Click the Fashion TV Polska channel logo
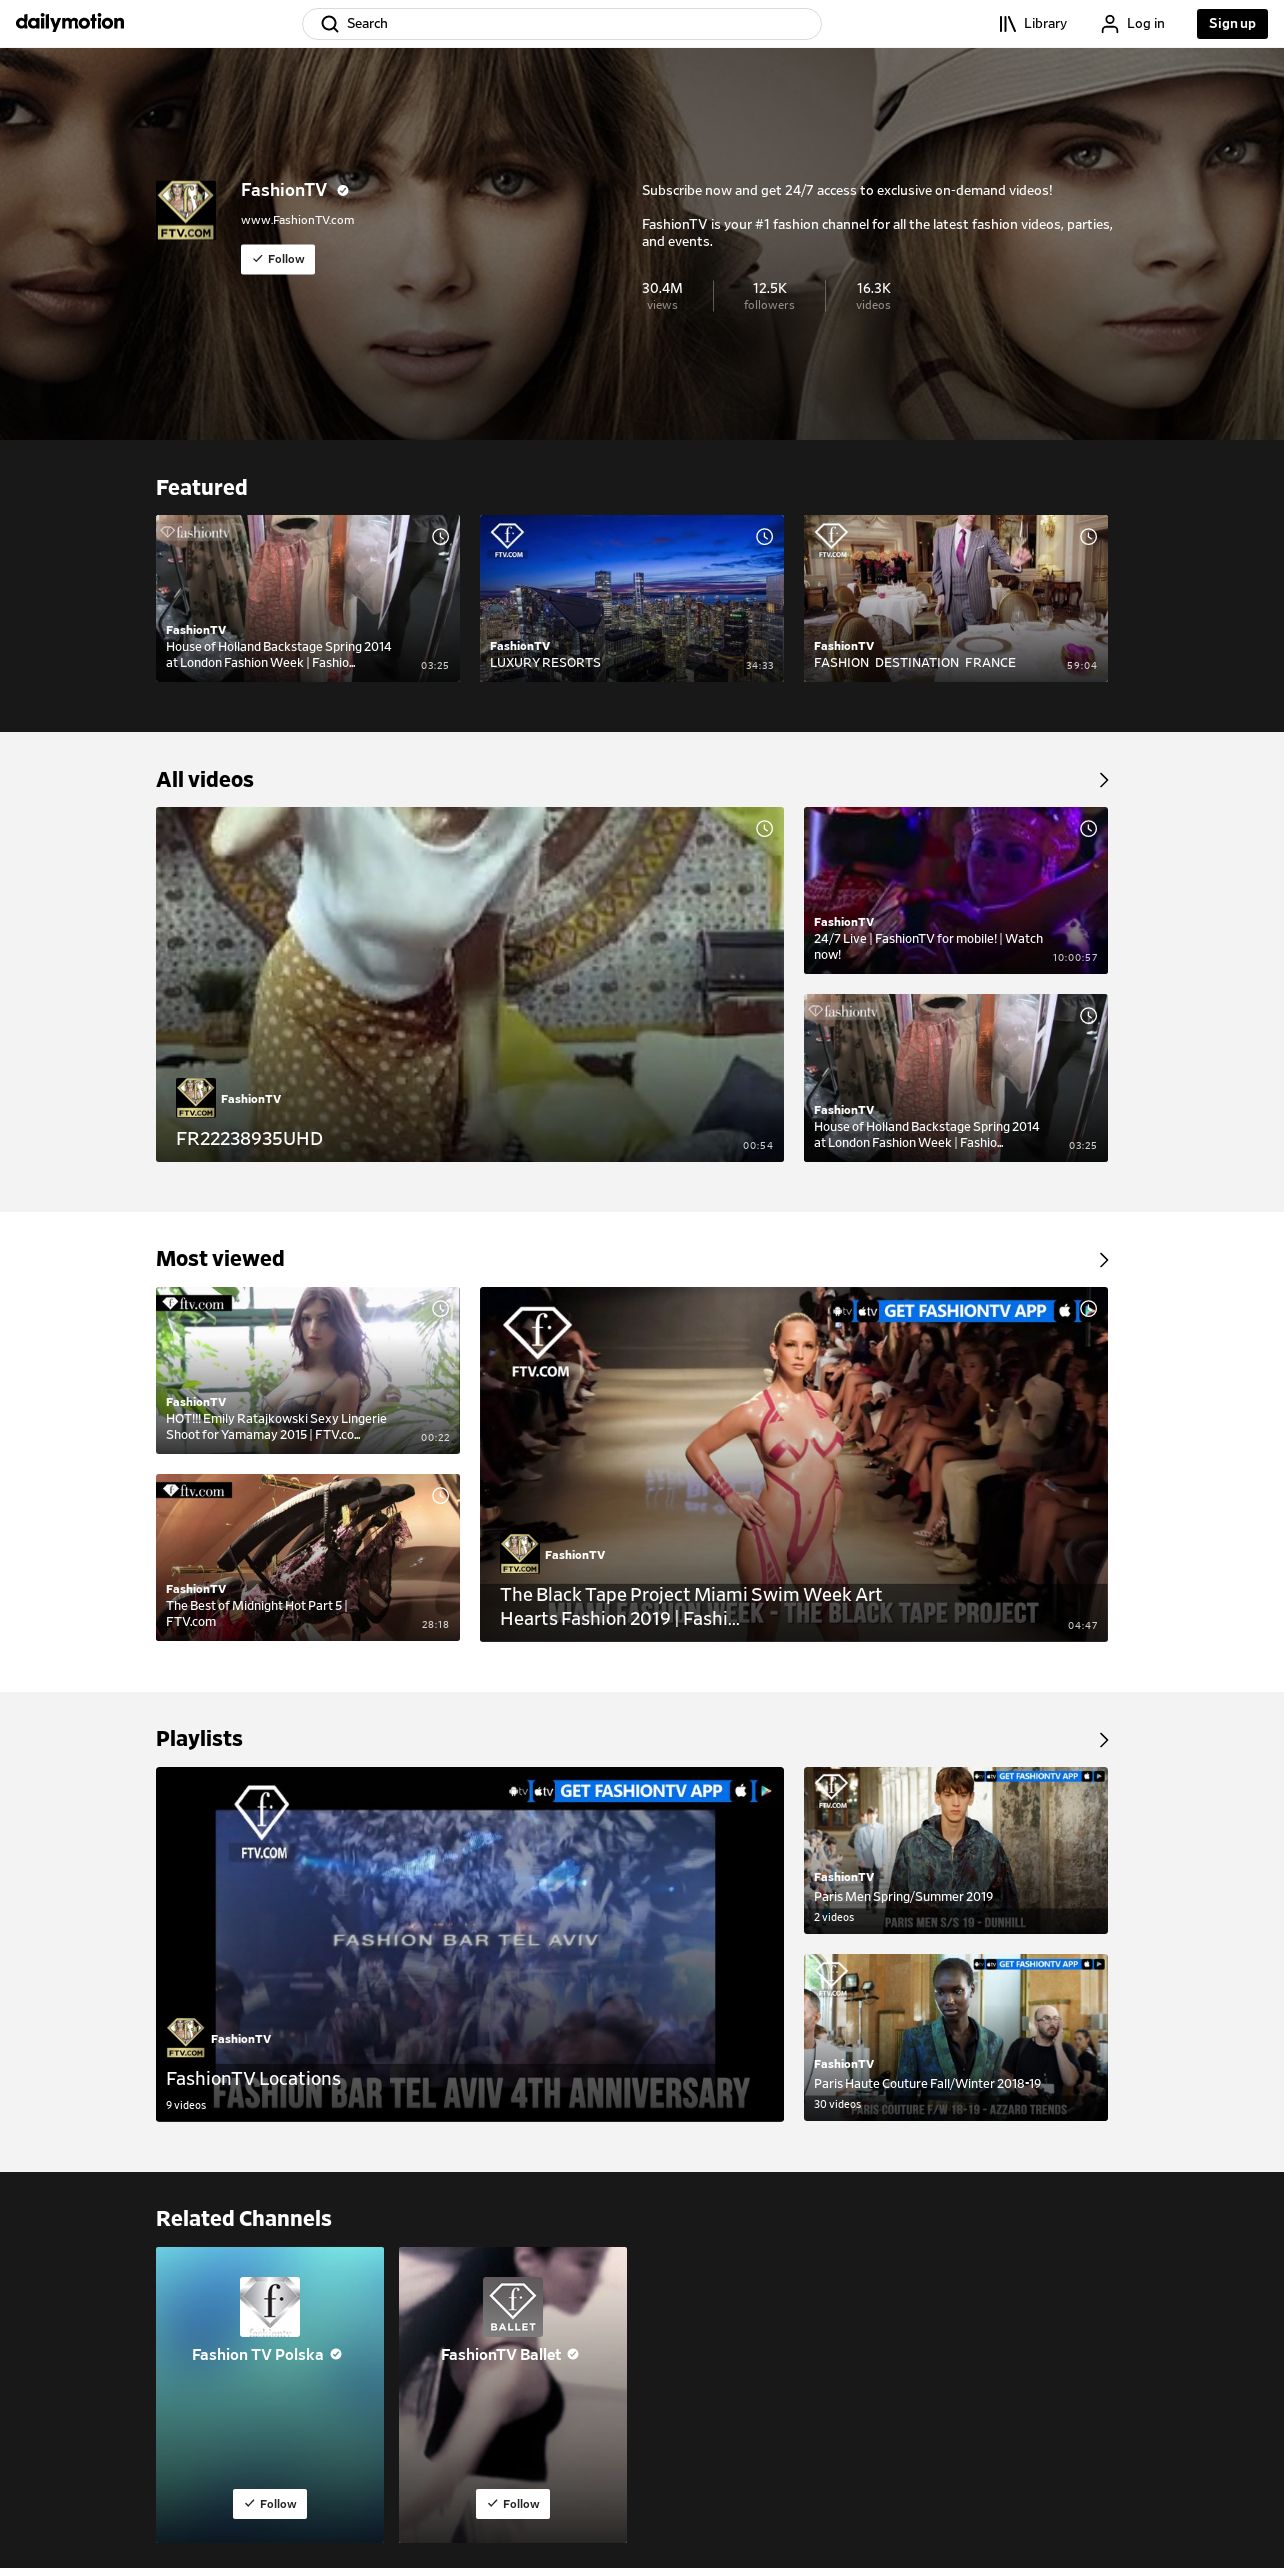This screenshot has height=2568, width=1284. [x=270, y=2307]
